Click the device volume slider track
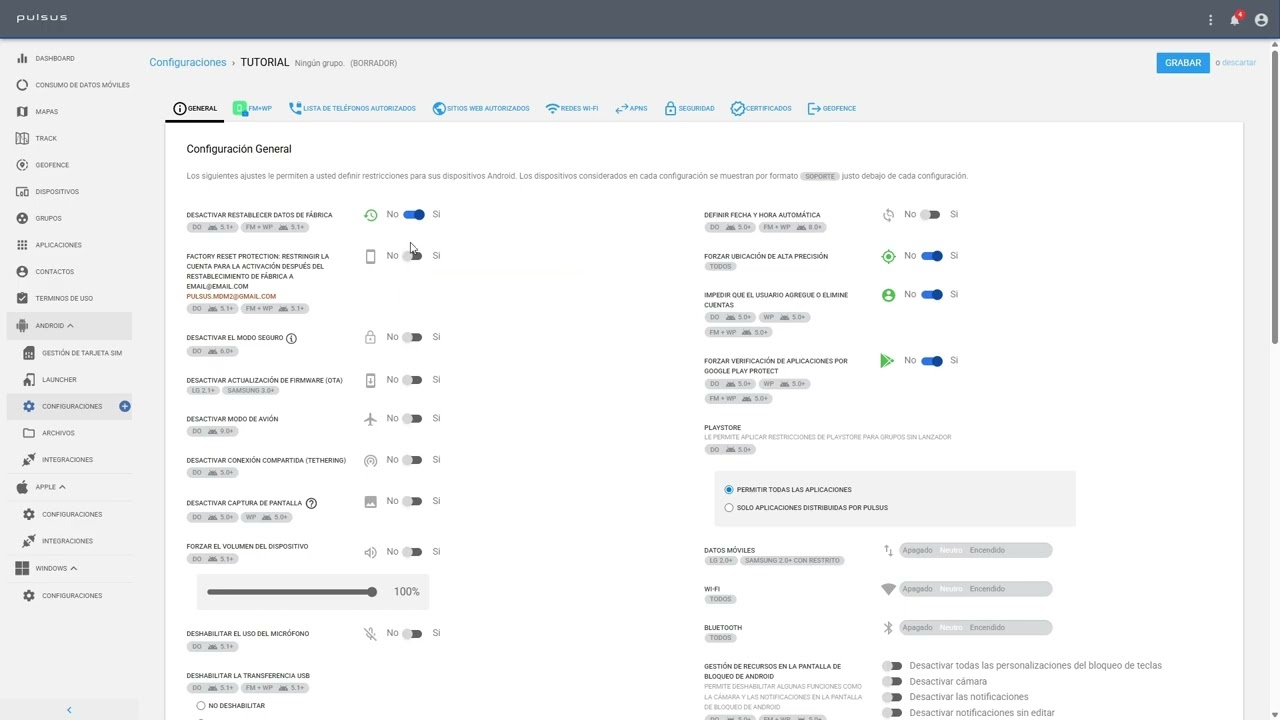 (x=292, y=592)
